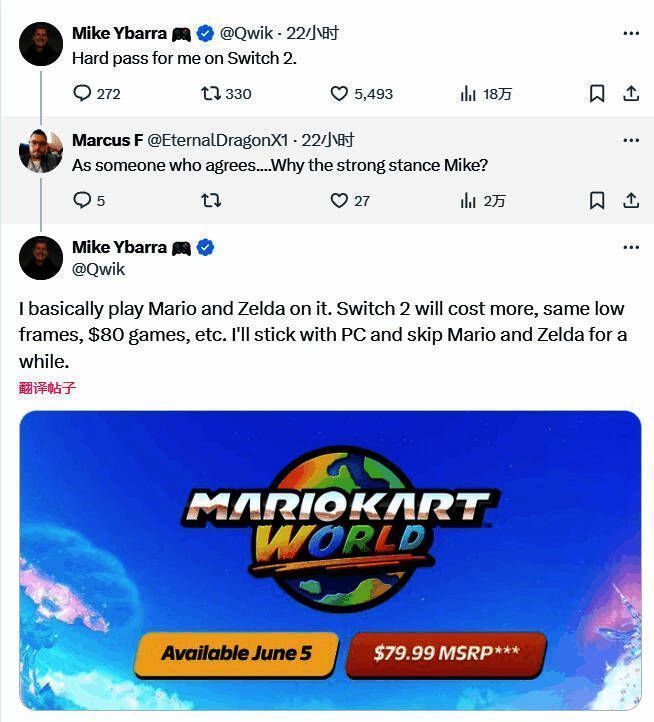Open Mike Ybarra's avatar on main tweet

pyautogui.click(x=41, y=258)
